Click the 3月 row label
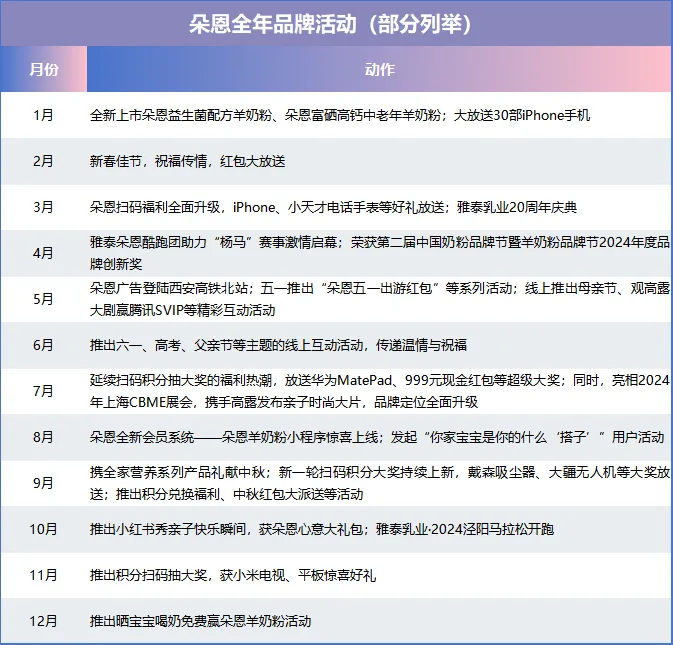Viewport: 673px width, 645px height. pos(44,207)
